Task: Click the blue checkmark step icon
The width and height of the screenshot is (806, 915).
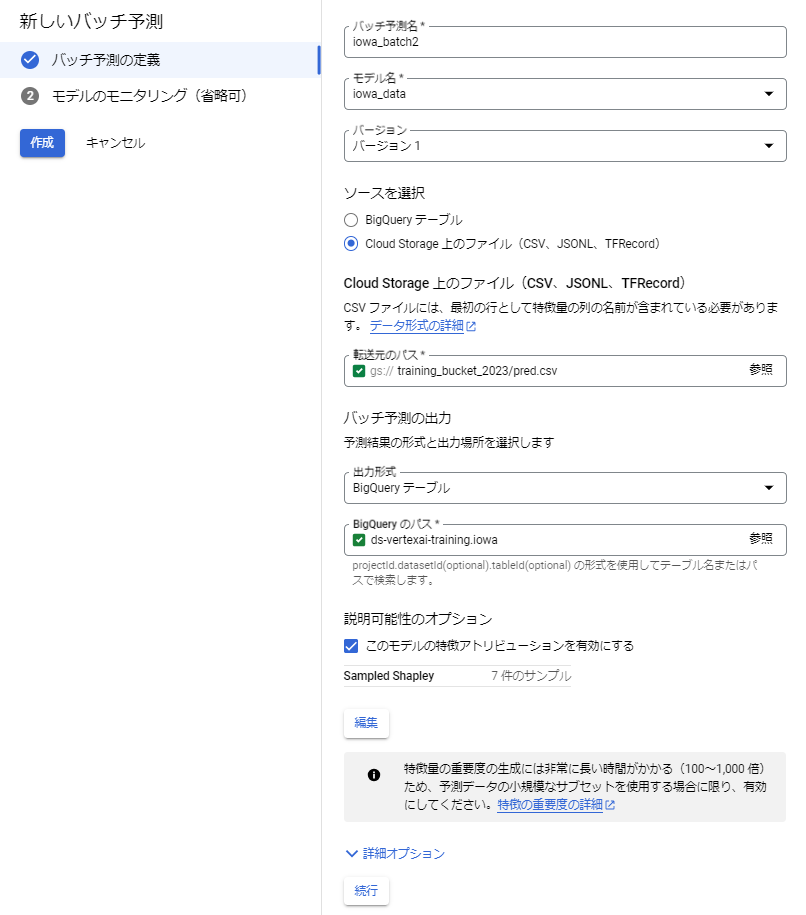Action: click(x=30, y=60)
